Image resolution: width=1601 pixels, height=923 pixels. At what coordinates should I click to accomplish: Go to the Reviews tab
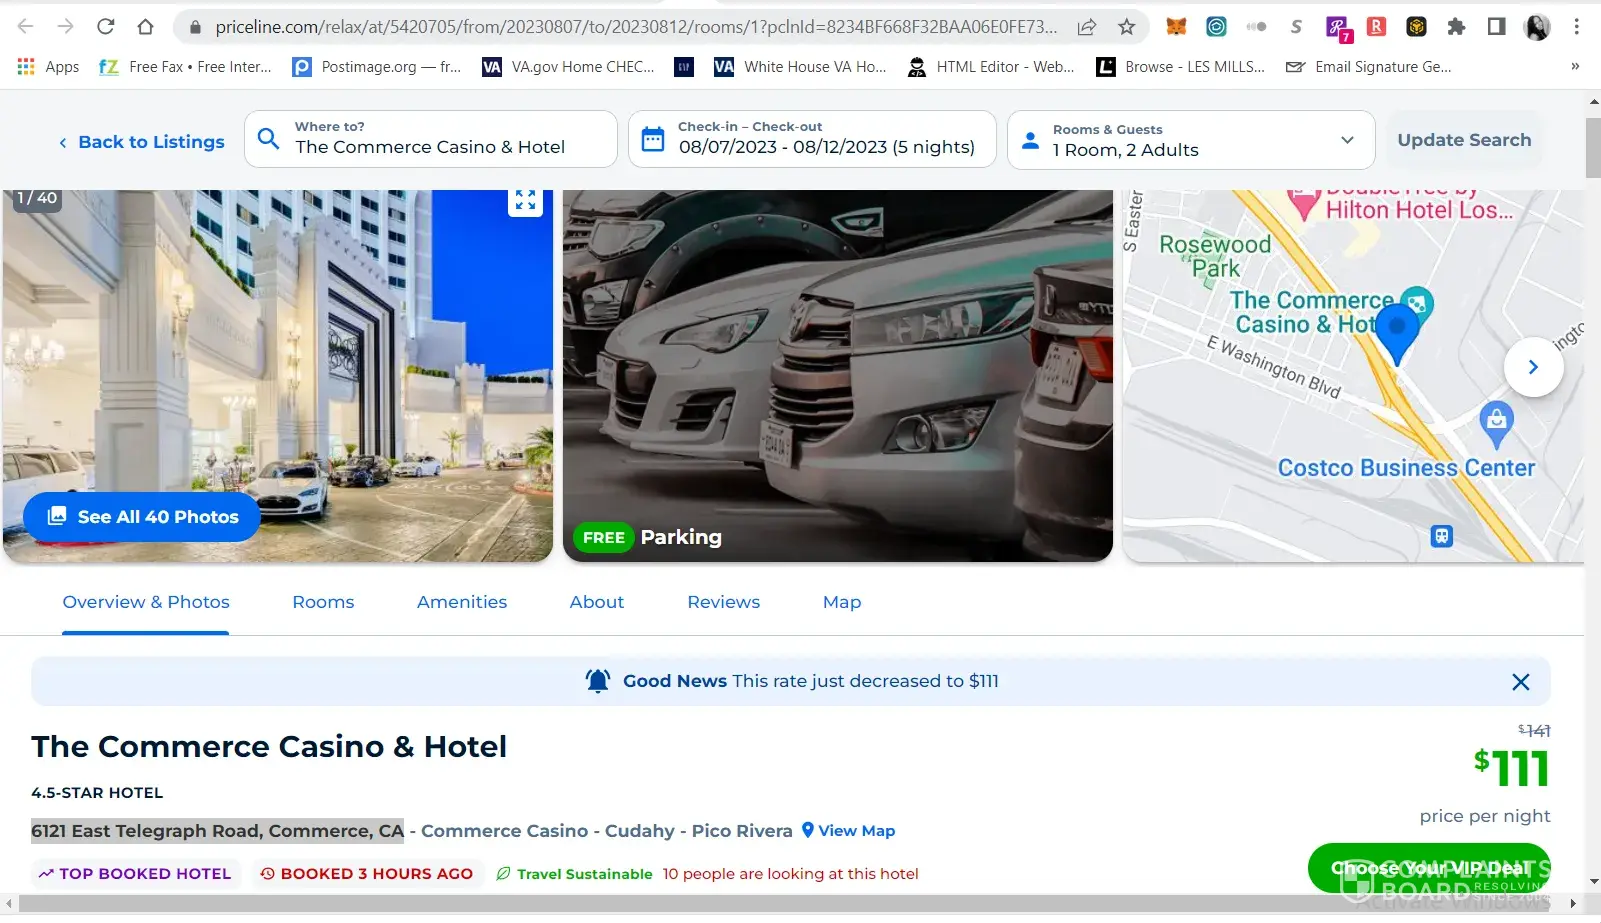point(723,602)
